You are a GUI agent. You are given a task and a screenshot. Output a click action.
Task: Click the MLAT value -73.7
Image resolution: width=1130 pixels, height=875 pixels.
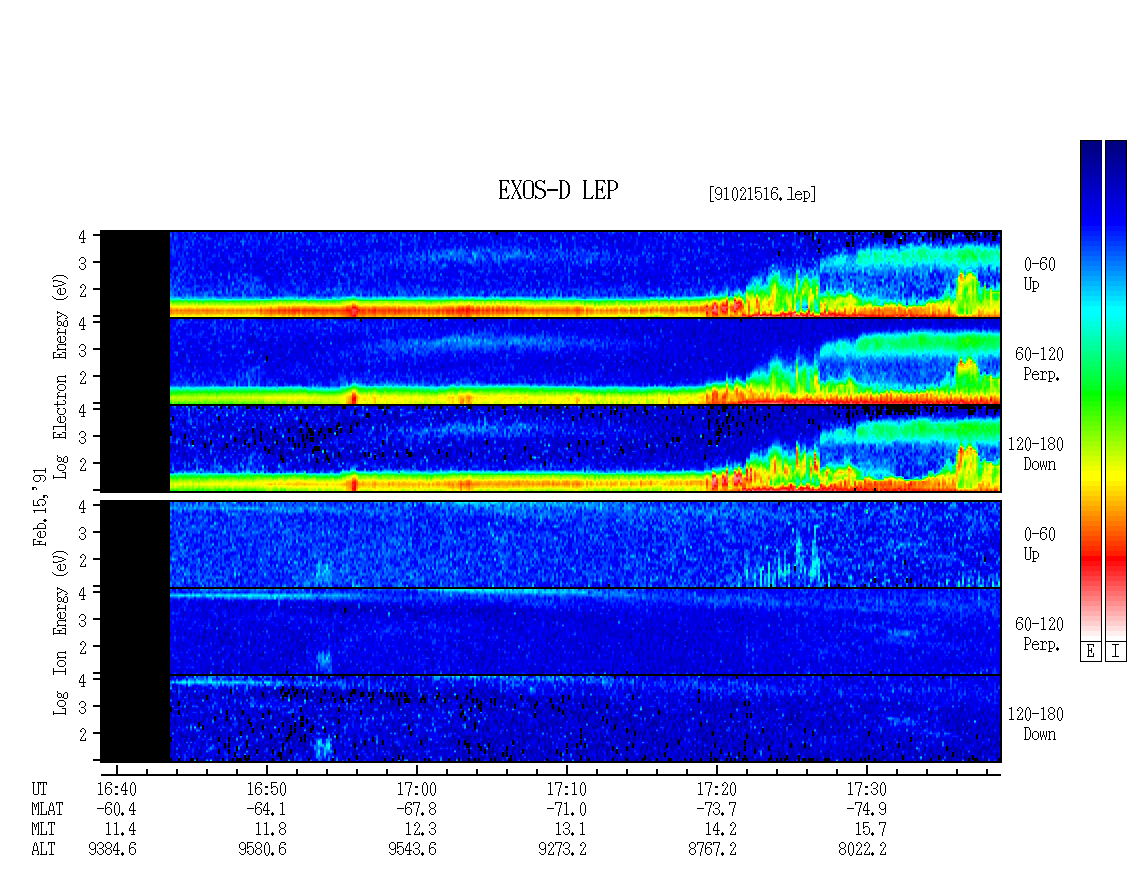pyautogui.click(x=716, y=809)
